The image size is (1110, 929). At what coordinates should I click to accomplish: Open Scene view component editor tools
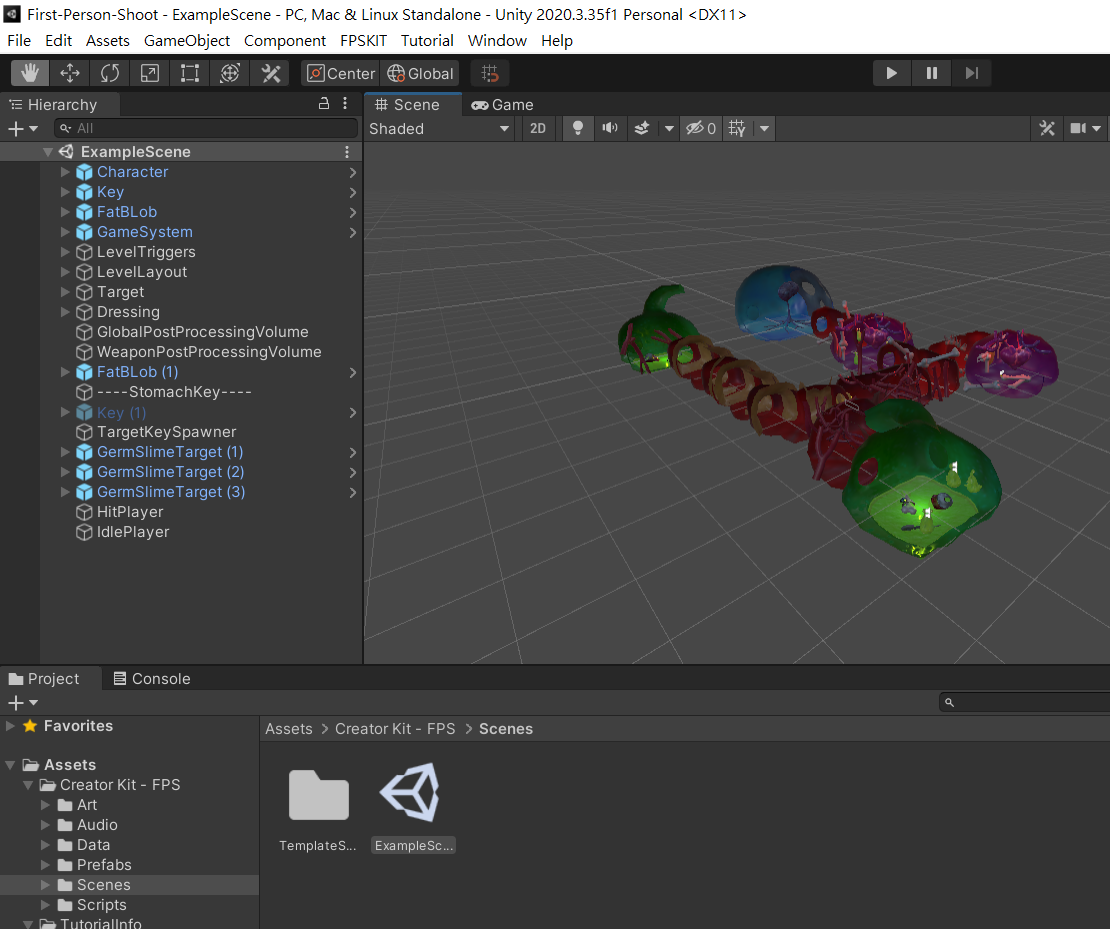[1047, 128]
